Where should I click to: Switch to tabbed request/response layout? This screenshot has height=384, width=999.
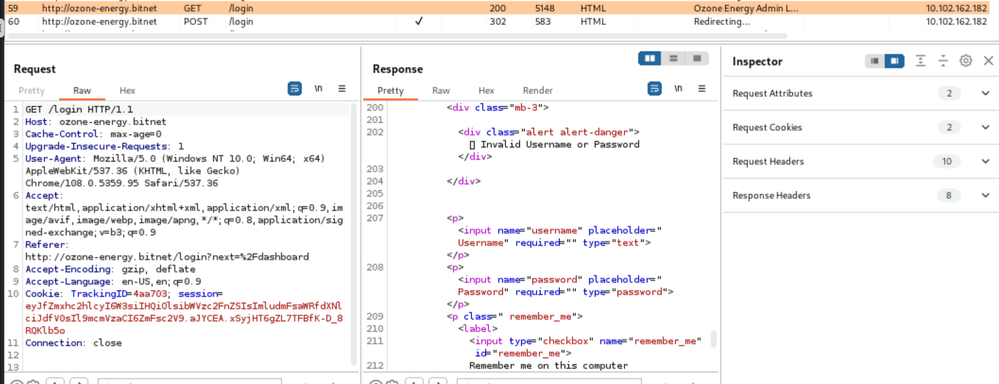point(697,58)
